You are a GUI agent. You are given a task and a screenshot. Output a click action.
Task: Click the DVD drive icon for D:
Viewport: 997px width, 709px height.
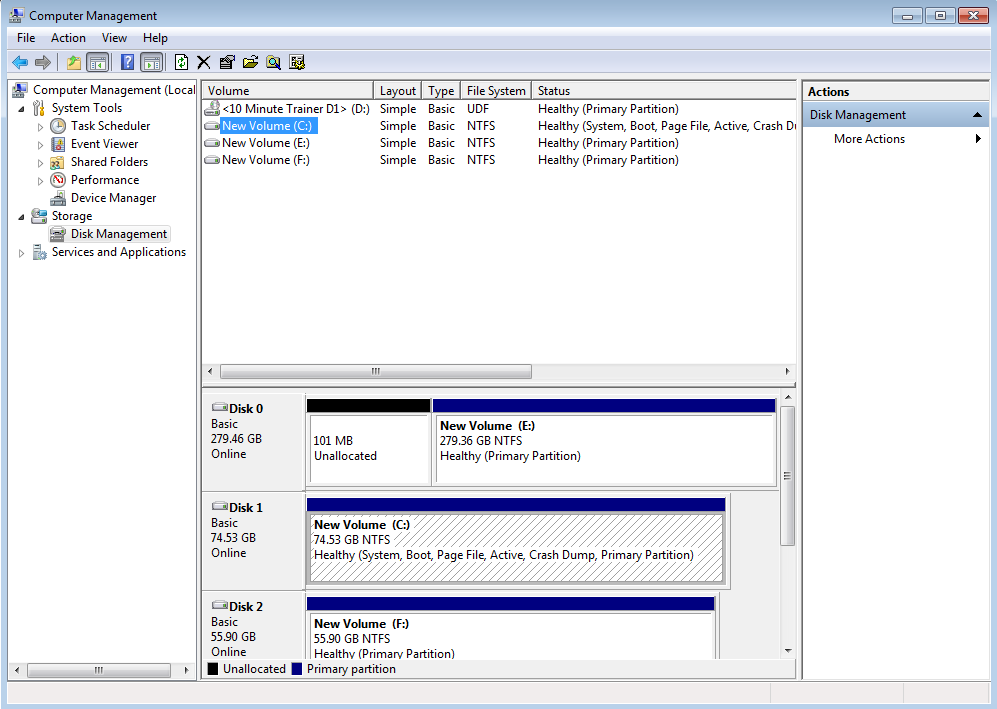click(212, 108)
